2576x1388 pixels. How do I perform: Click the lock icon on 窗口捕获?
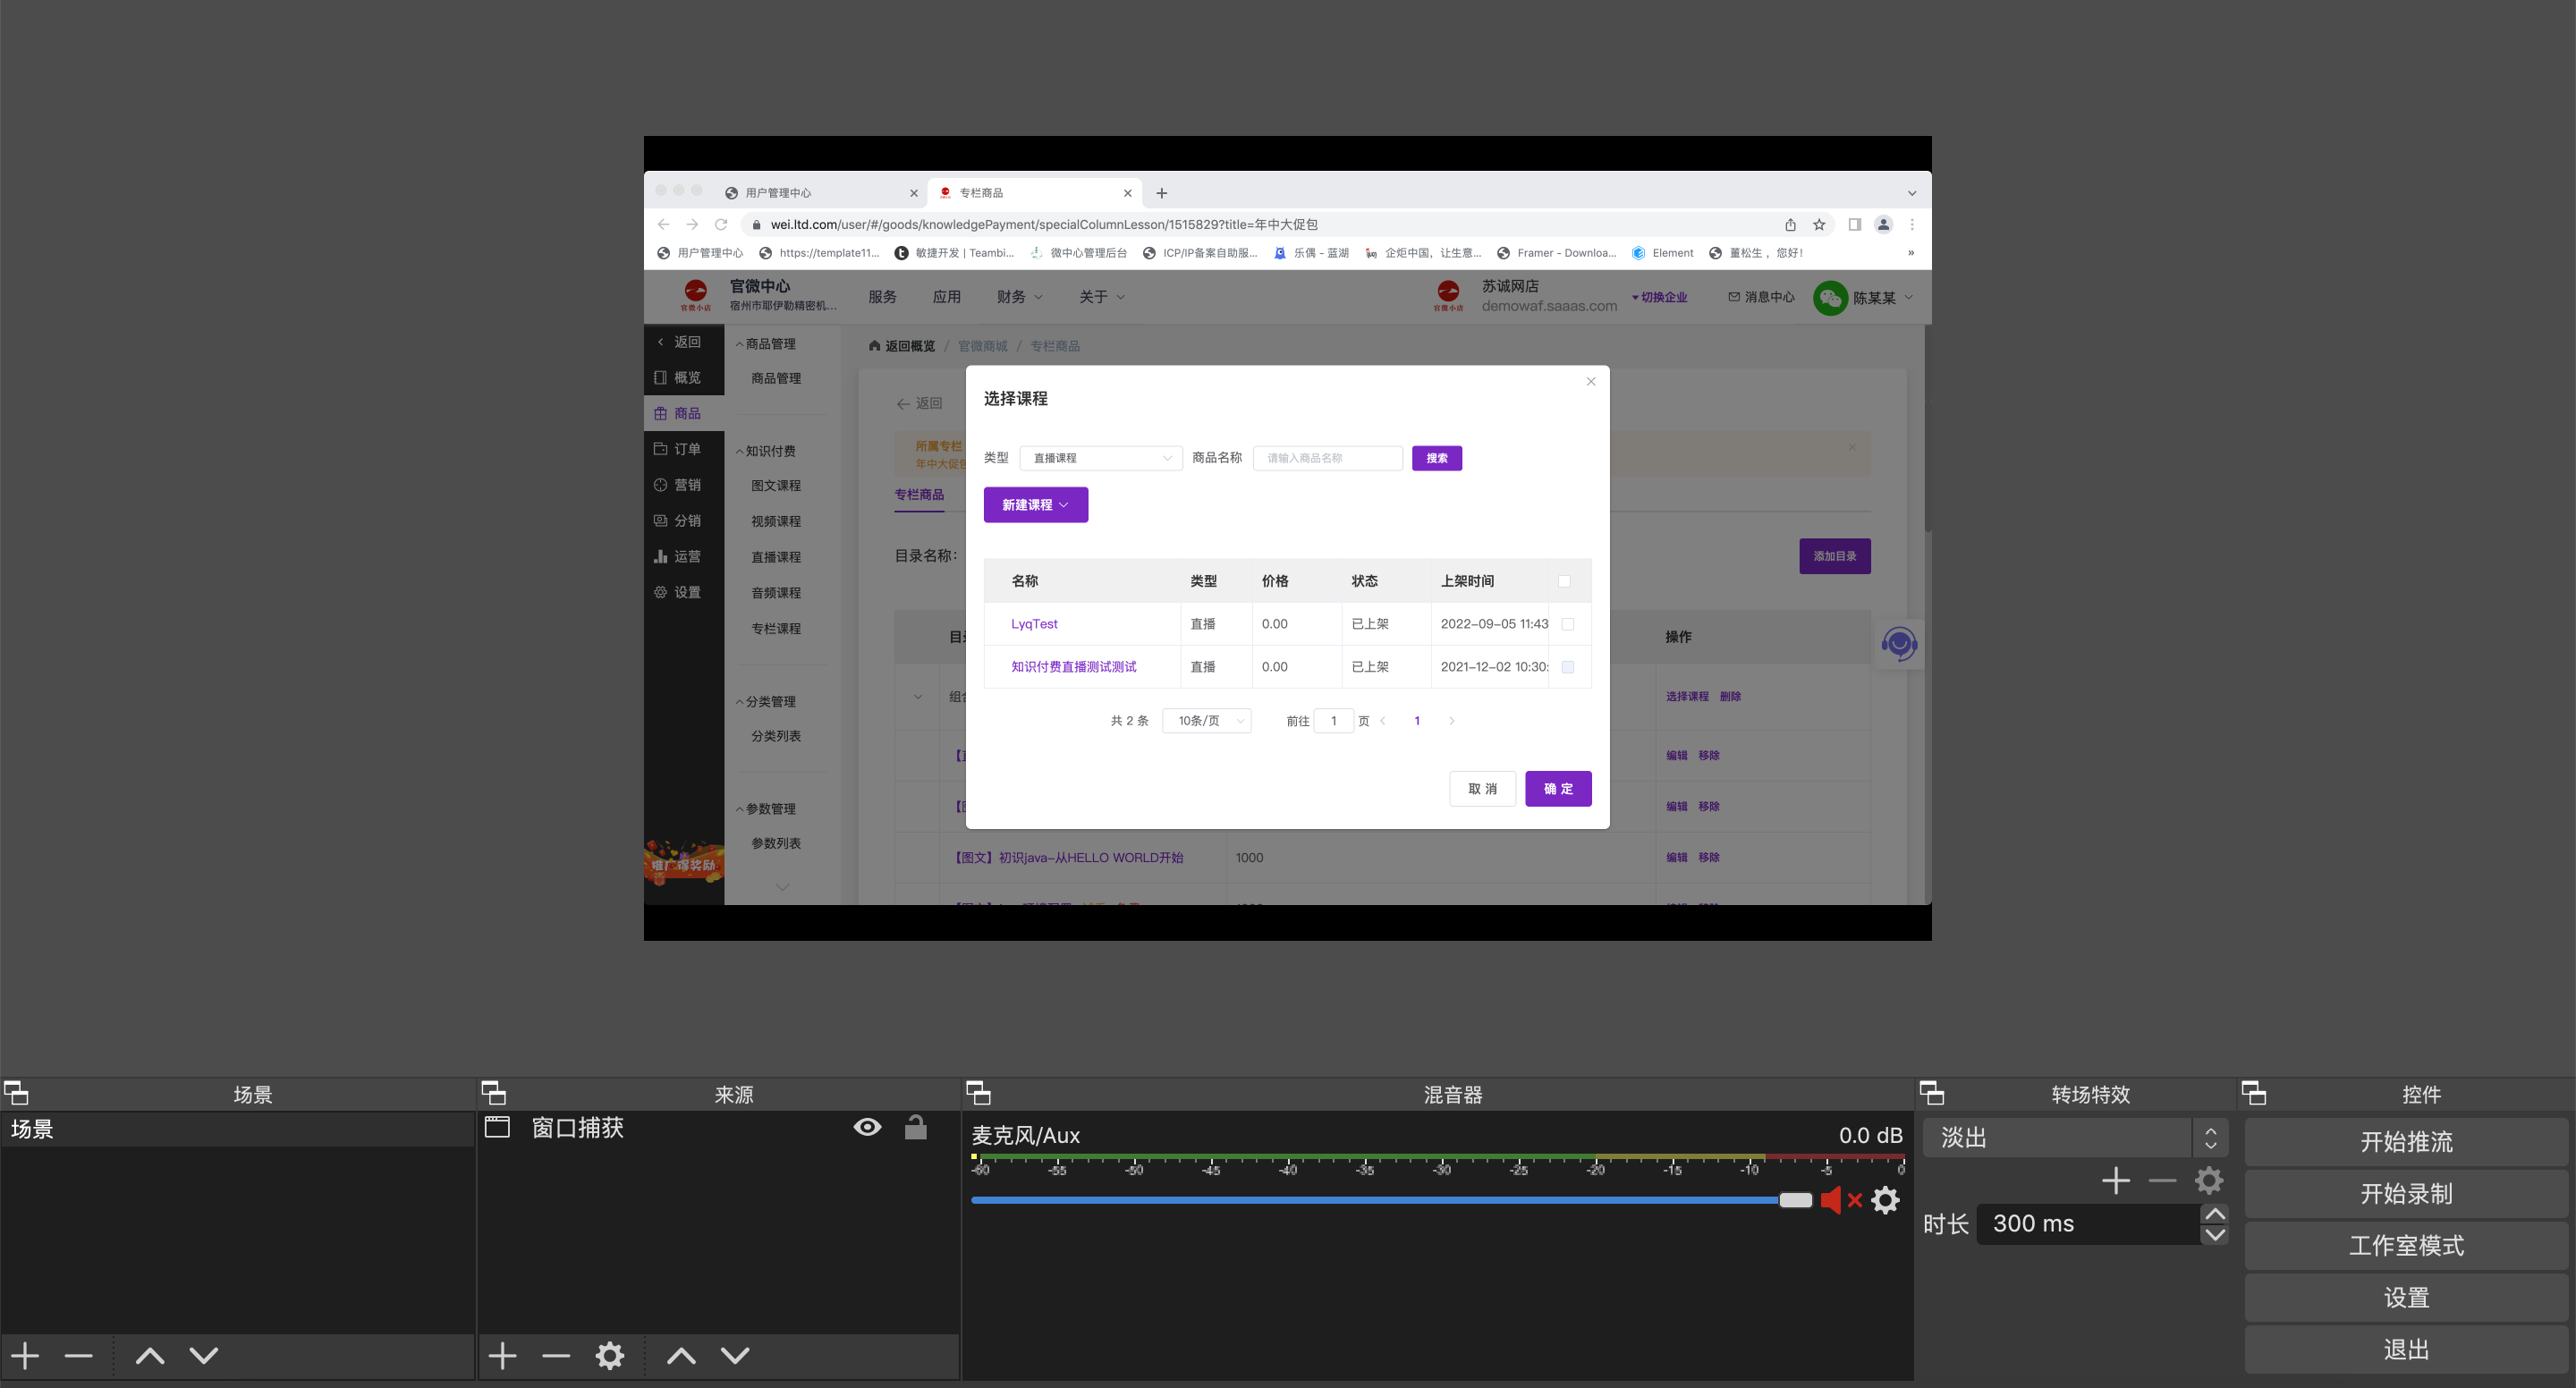(915, 1128)
